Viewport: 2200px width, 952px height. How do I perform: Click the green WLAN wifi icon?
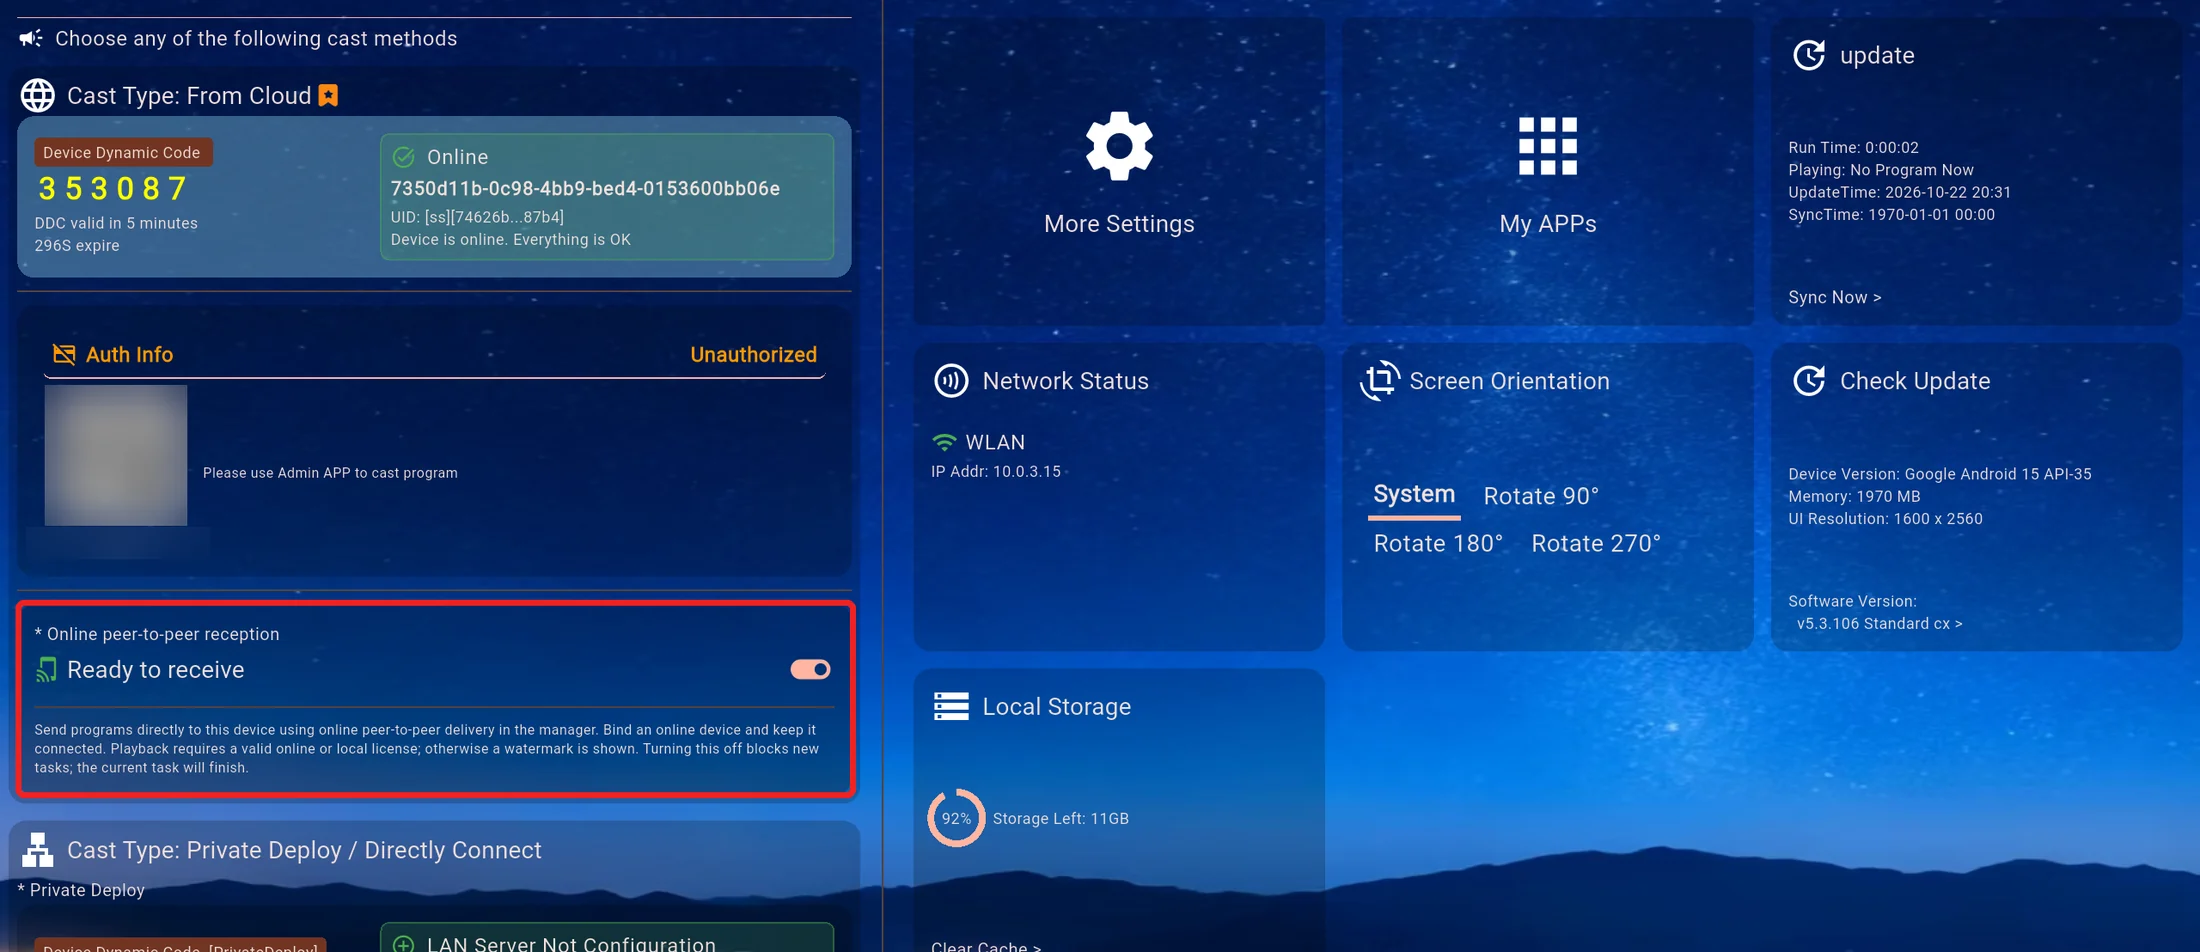[944, 442]
